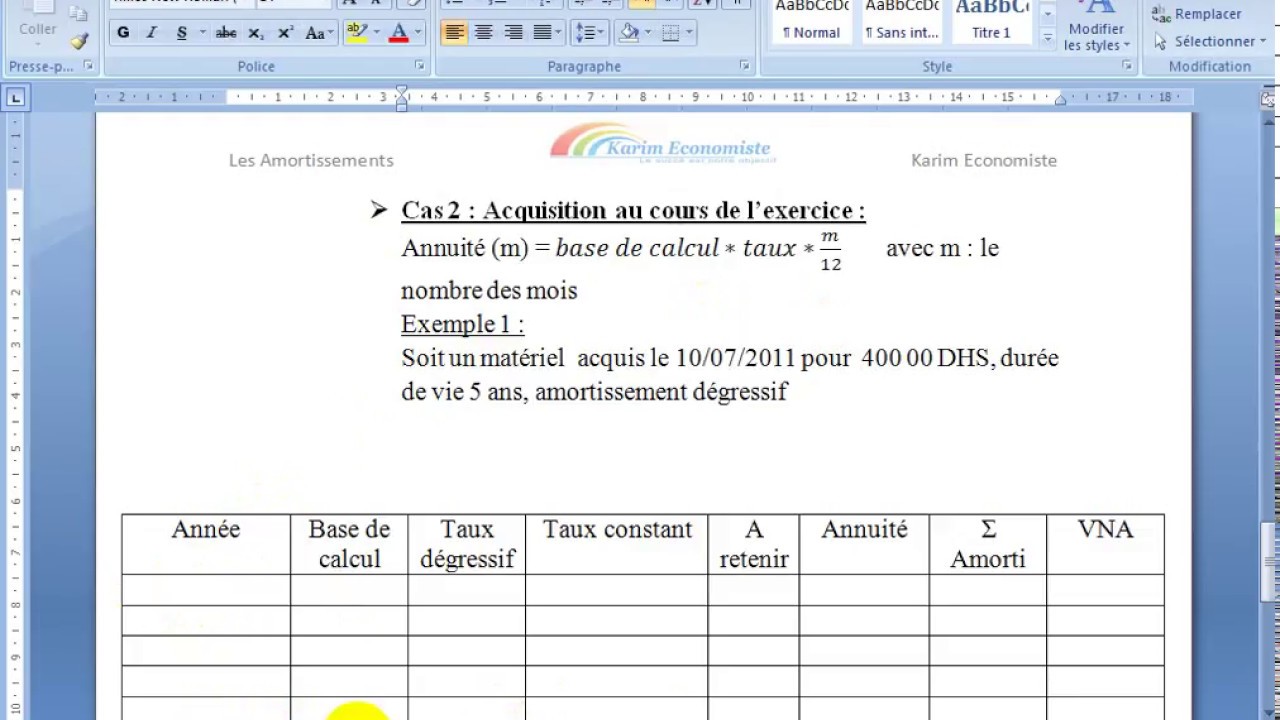Open shading color dropdown arrow
The image size is (1280, 720).
[x=648, y=33]
